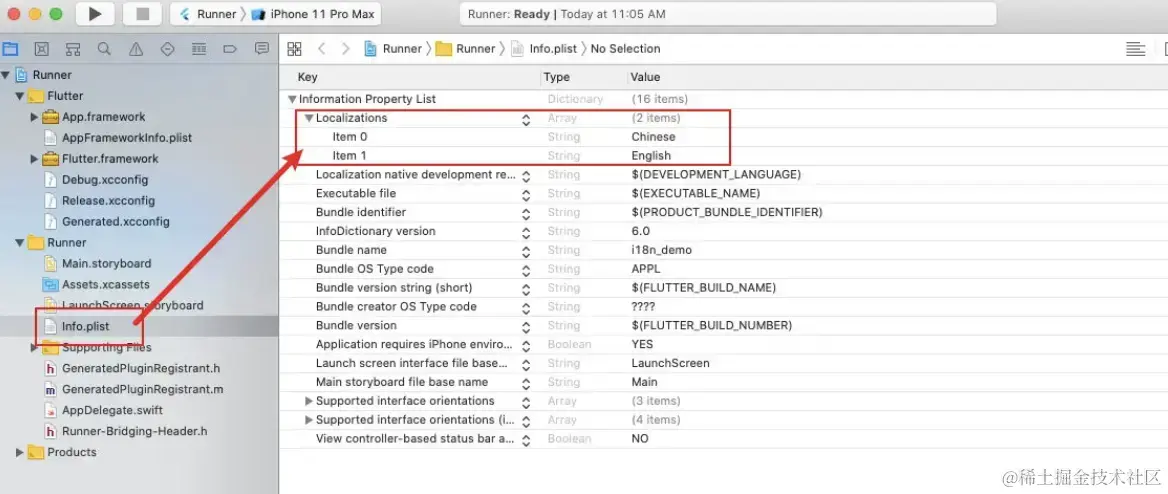Open the Symbol navigator
This screenshot has height=494, width=1168.
pos(73,49)
